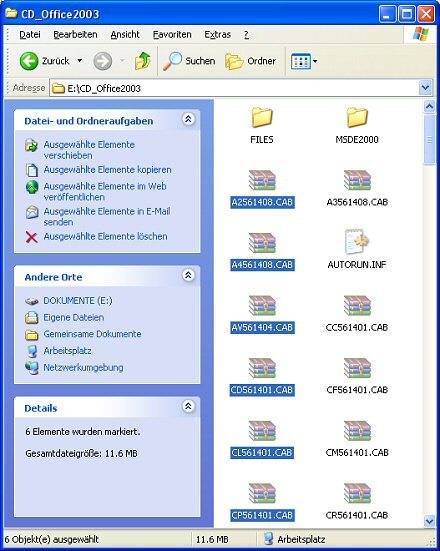440x551 pixels.
Task: Click the views grid icon in toolbar
Action: 300,61
